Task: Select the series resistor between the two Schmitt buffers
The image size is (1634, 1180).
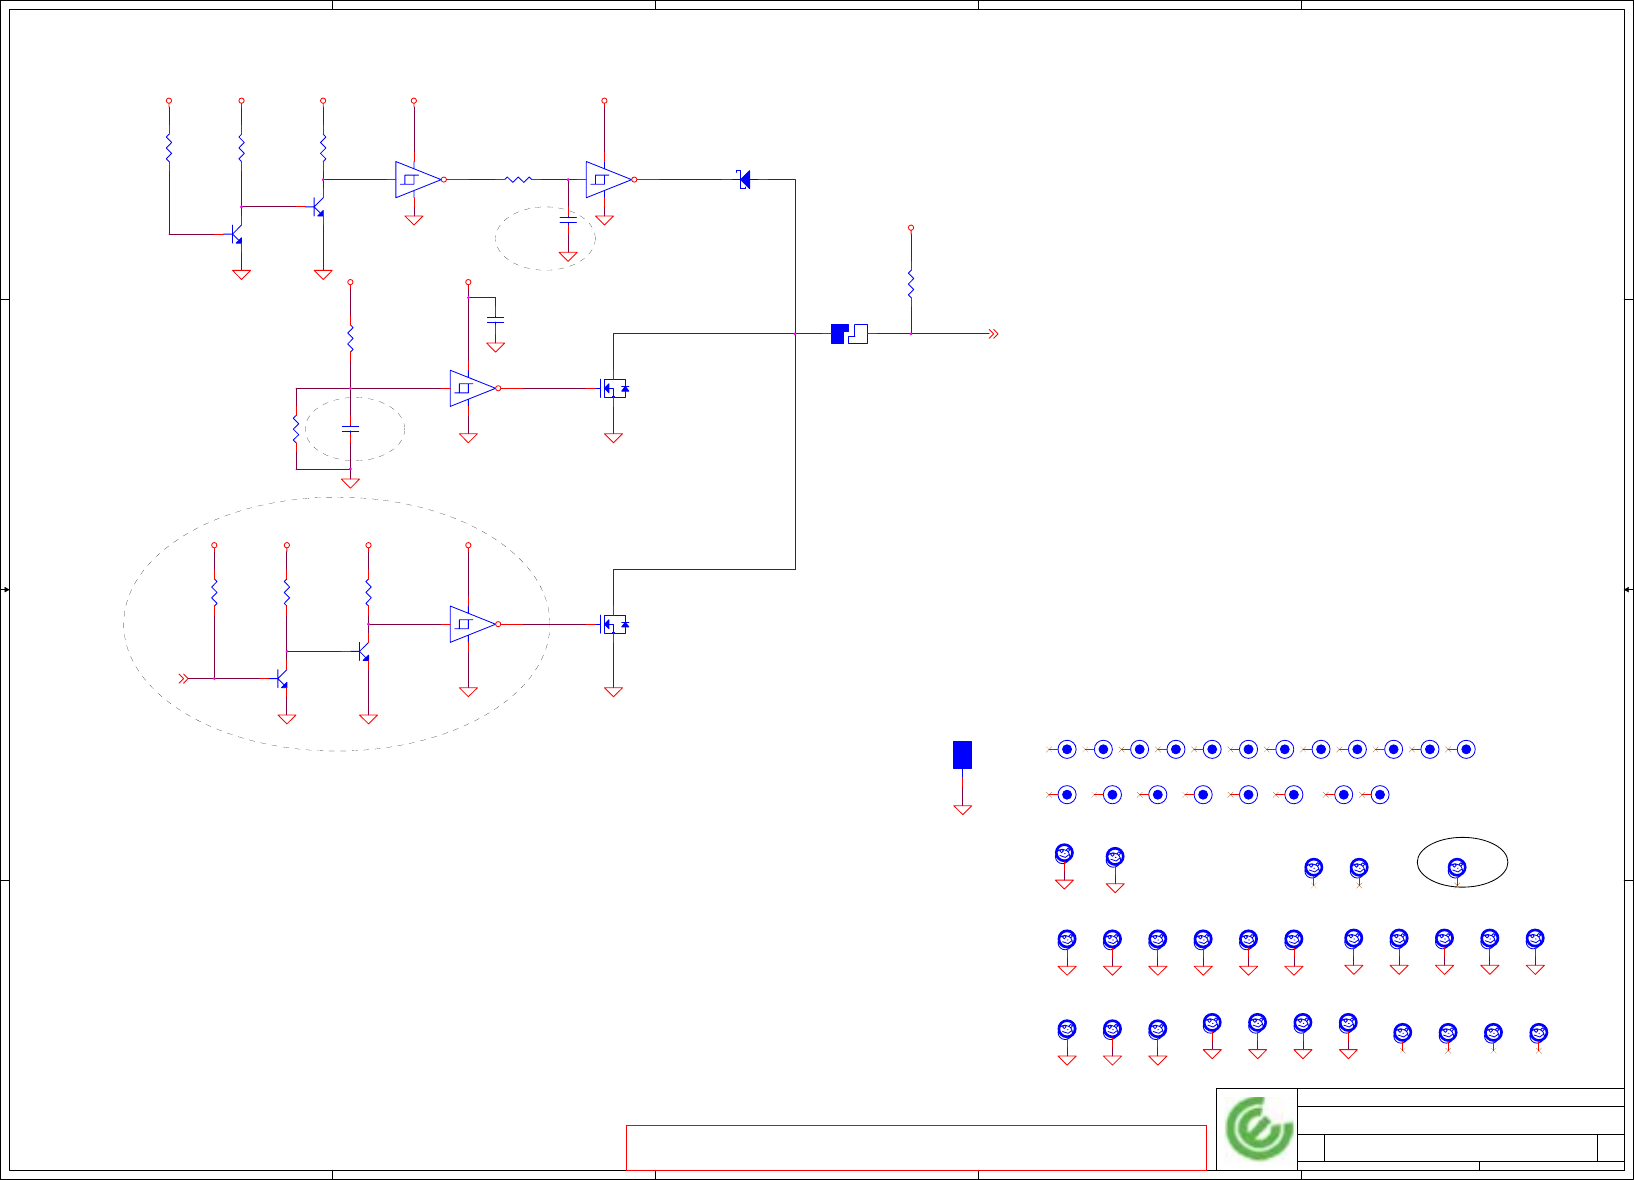Action: pyautogui.click(x=518, y=180)
